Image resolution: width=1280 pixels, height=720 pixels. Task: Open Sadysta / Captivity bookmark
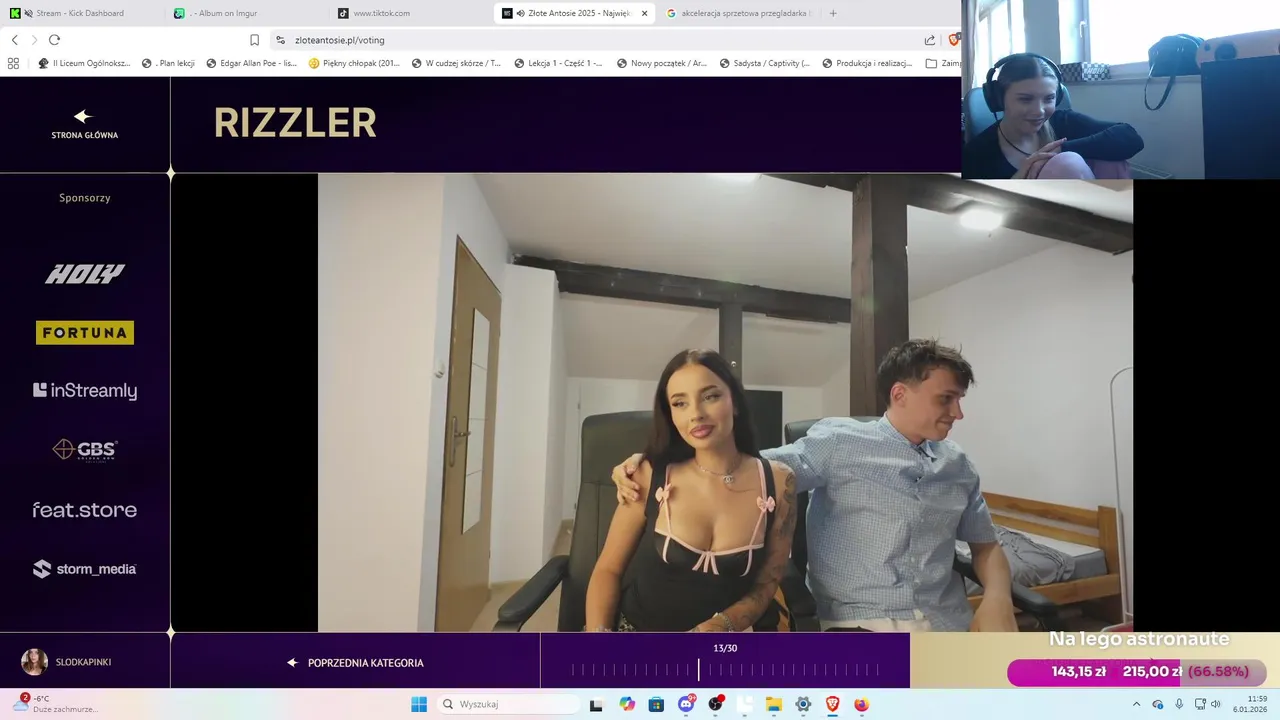pyautogui.click(x=764, y=63)
